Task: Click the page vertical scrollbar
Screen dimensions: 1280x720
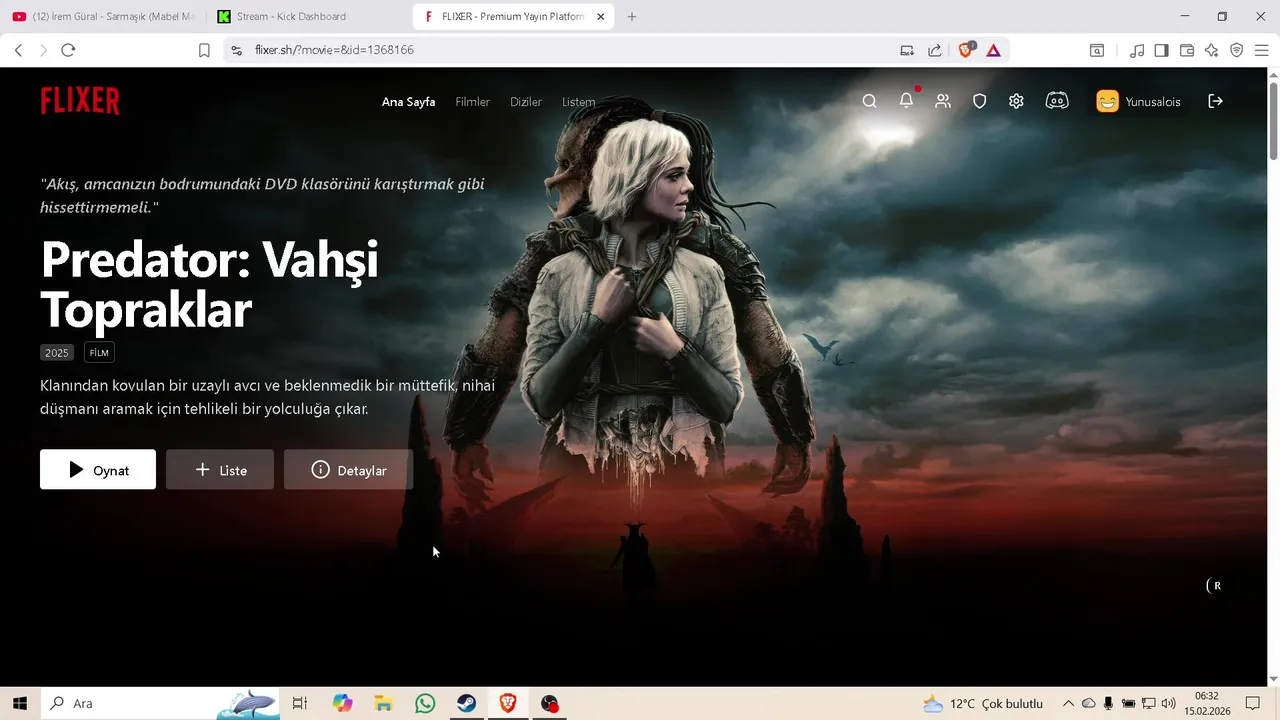Action: (1273, 120)
